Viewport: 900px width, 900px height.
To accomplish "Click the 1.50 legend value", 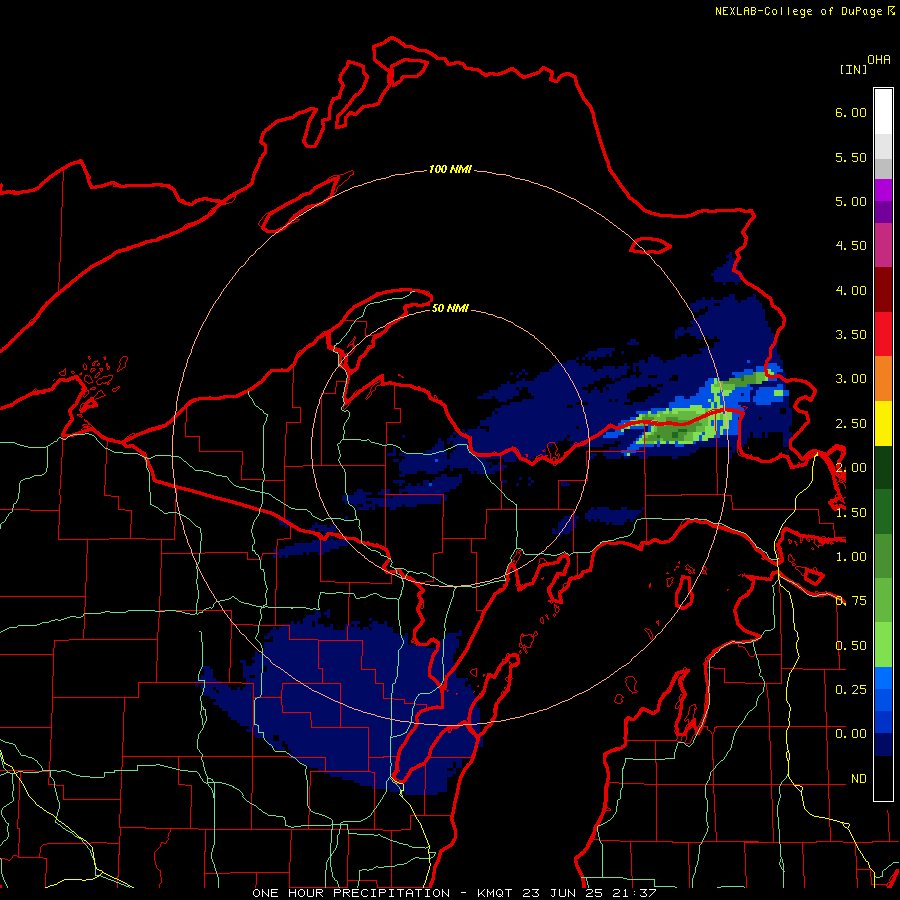I will [851, 513].
